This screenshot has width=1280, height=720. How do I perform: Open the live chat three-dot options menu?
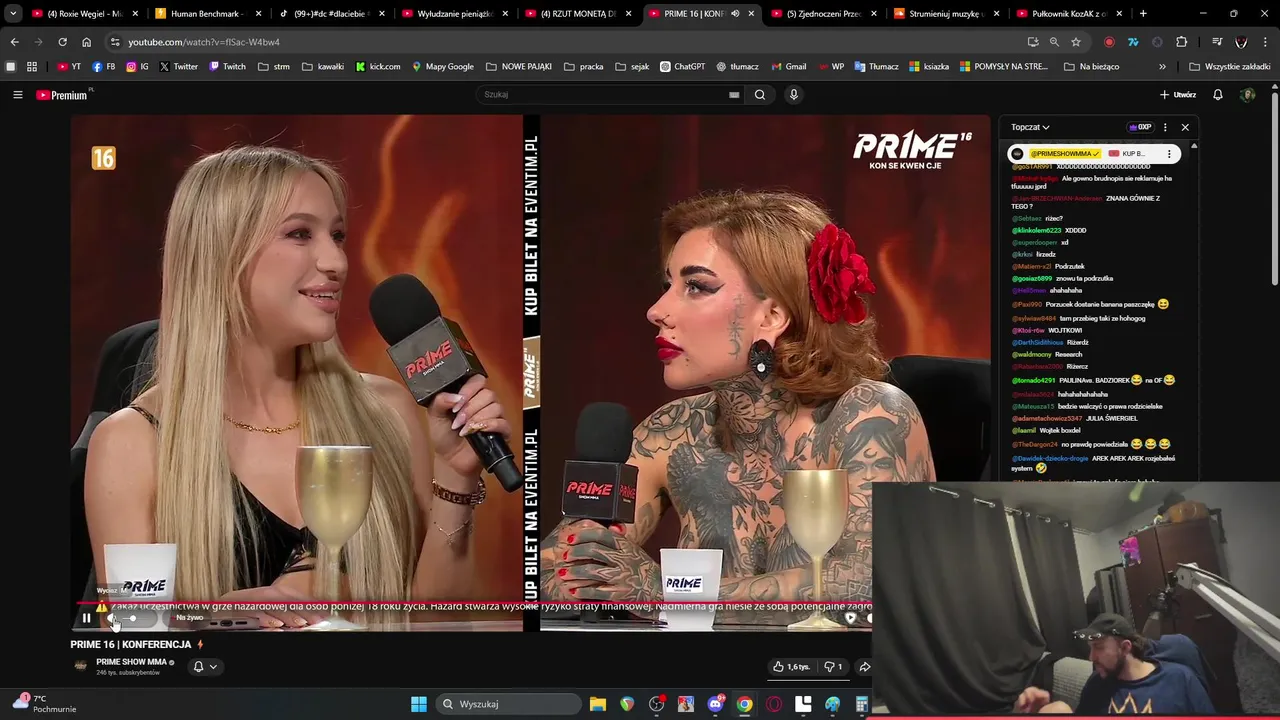(1165, 127)
